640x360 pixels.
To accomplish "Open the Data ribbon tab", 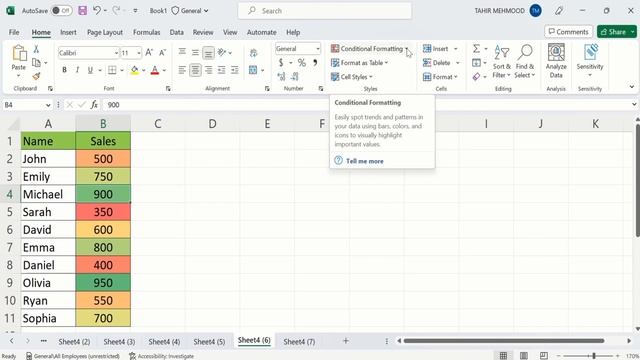I will 176,32.
